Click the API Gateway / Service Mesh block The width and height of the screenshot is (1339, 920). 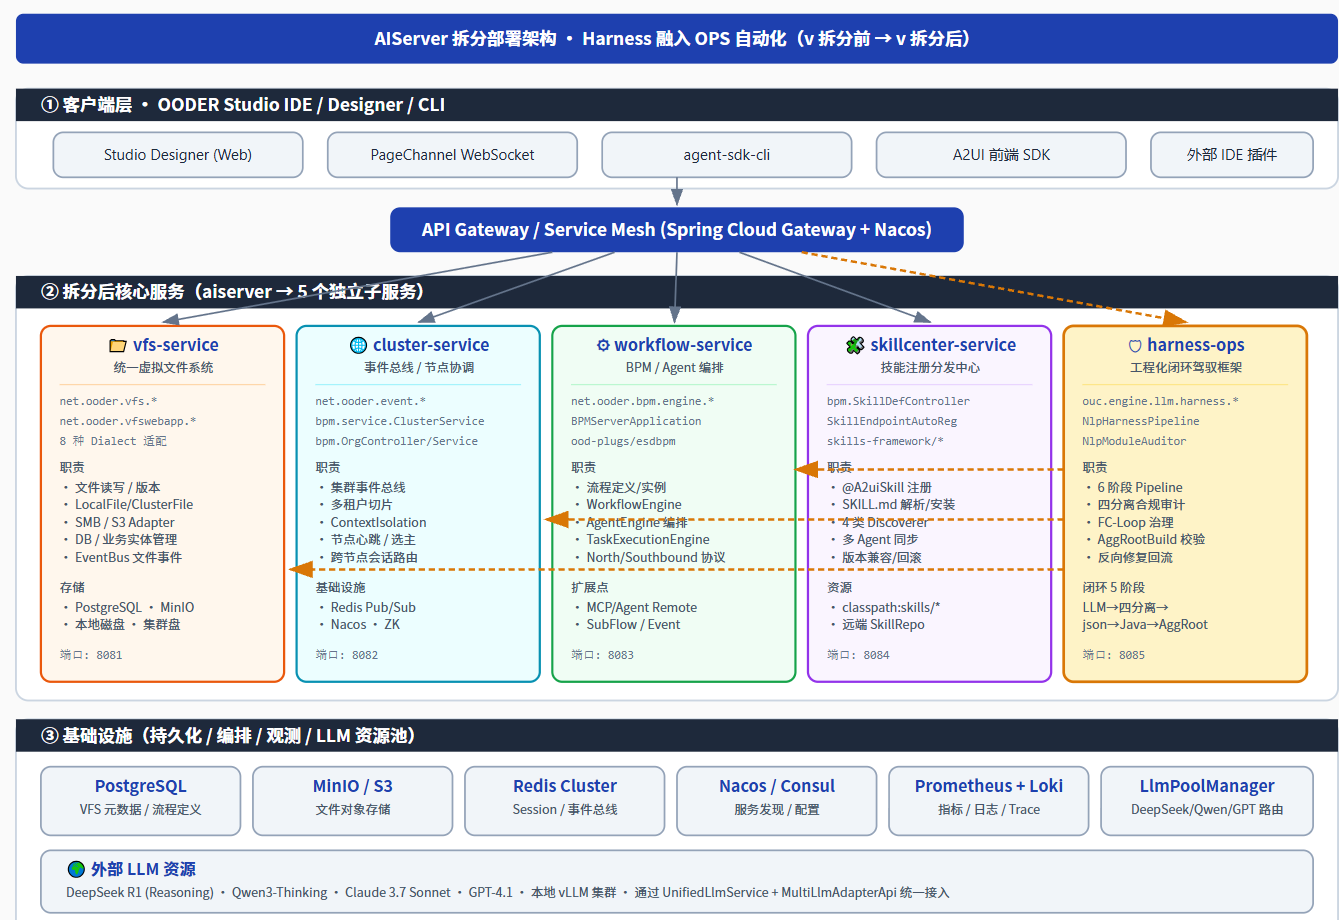[x=677, y=230]
